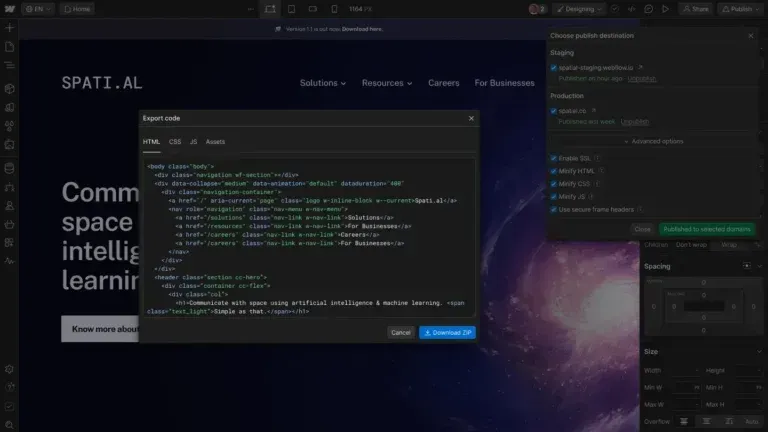
Task: Open the search icon in left sidebar
Action: [x=9, y=425]
